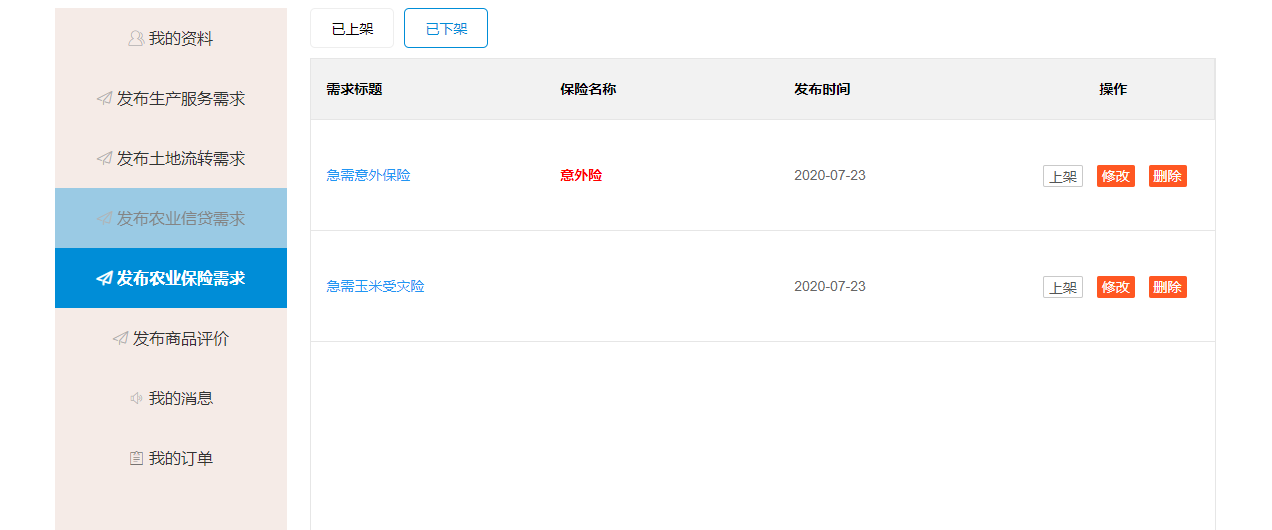Open the 急需意外保险 requirement link
Viewport: 1272px width, 530px height.
click(x=368, y=176)
